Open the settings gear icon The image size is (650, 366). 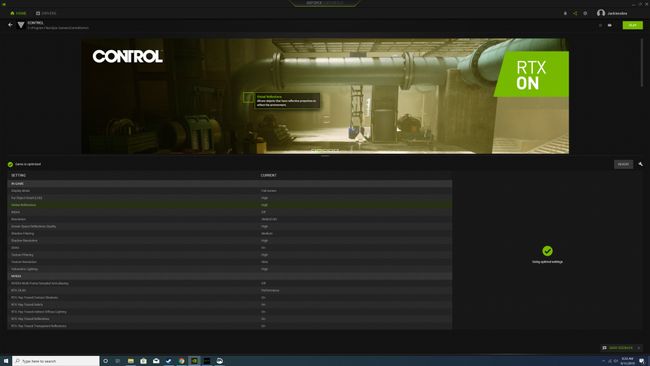pos(585,13)
